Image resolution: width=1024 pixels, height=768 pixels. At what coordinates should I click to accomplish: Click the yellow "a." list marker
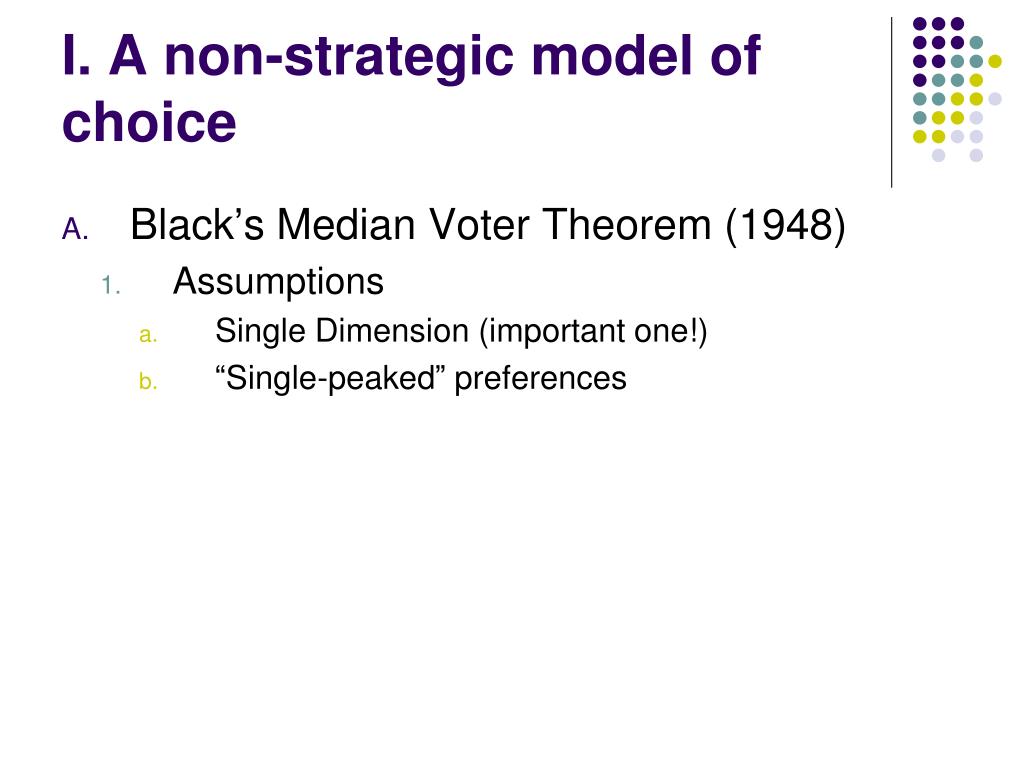(x=148, y=335)
